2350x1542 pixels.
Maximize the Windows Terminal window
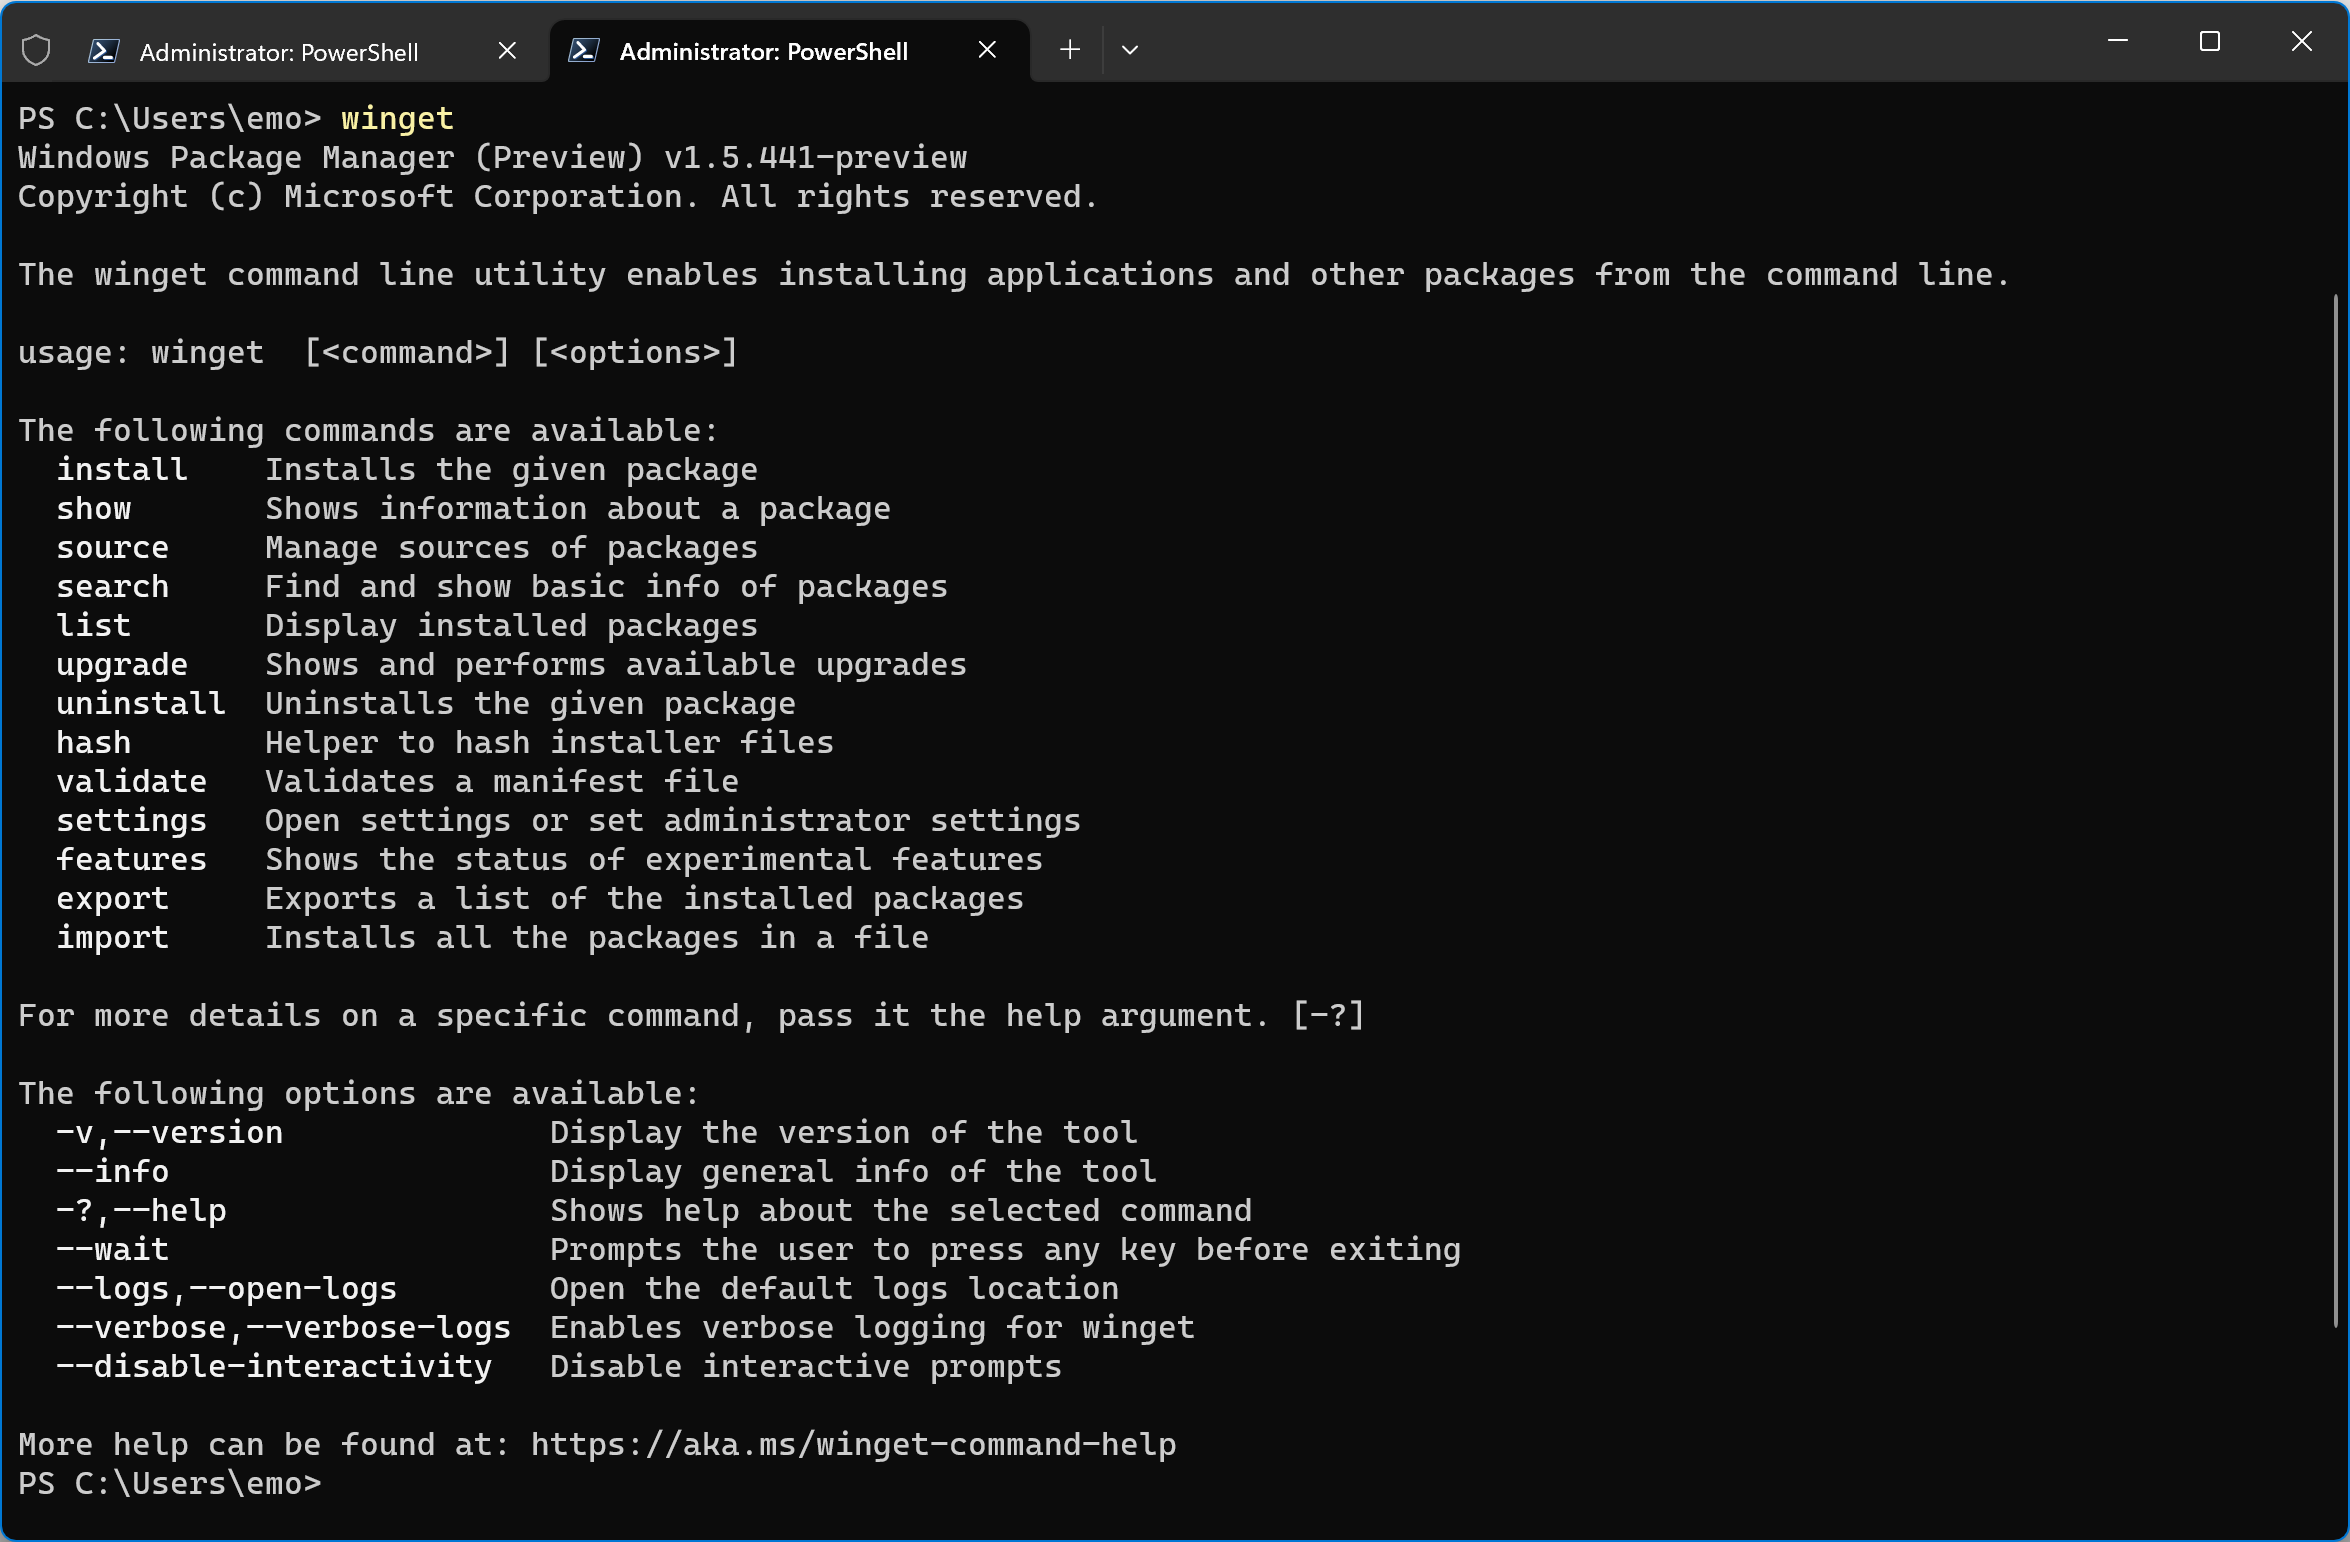pyautogui.click(x=2209, y=41)
